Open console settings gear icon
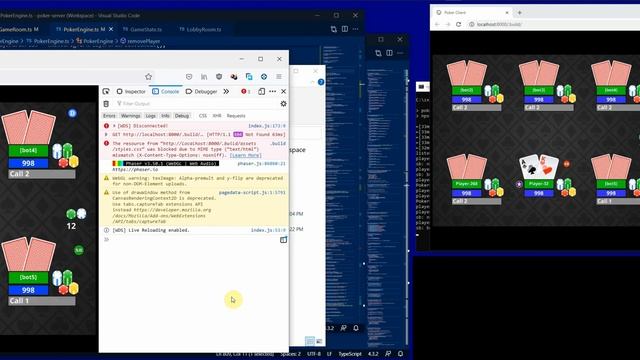The width and height of the screenshot is (640, 360). pyautogui.click(x=283, y=104)
